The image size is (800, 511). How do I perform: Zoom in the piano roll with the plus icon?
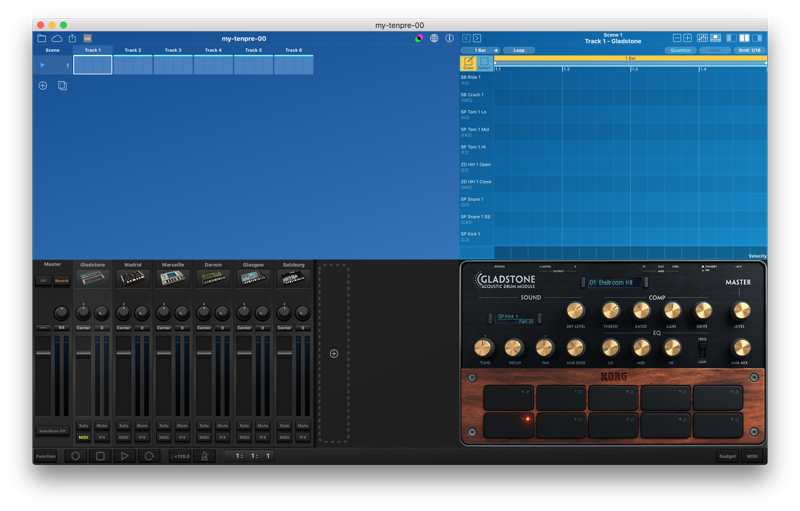(x=688, y=38)
